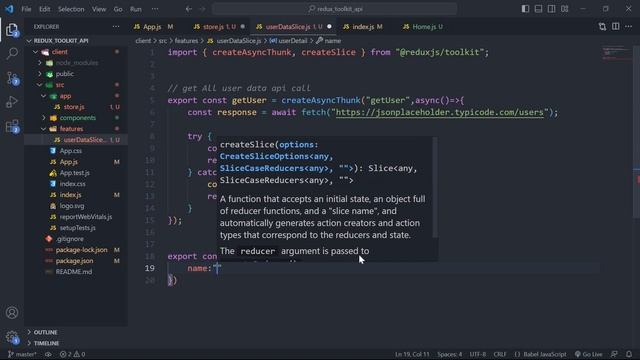Open the menu bar overflow ellipsis

[155, 9]
